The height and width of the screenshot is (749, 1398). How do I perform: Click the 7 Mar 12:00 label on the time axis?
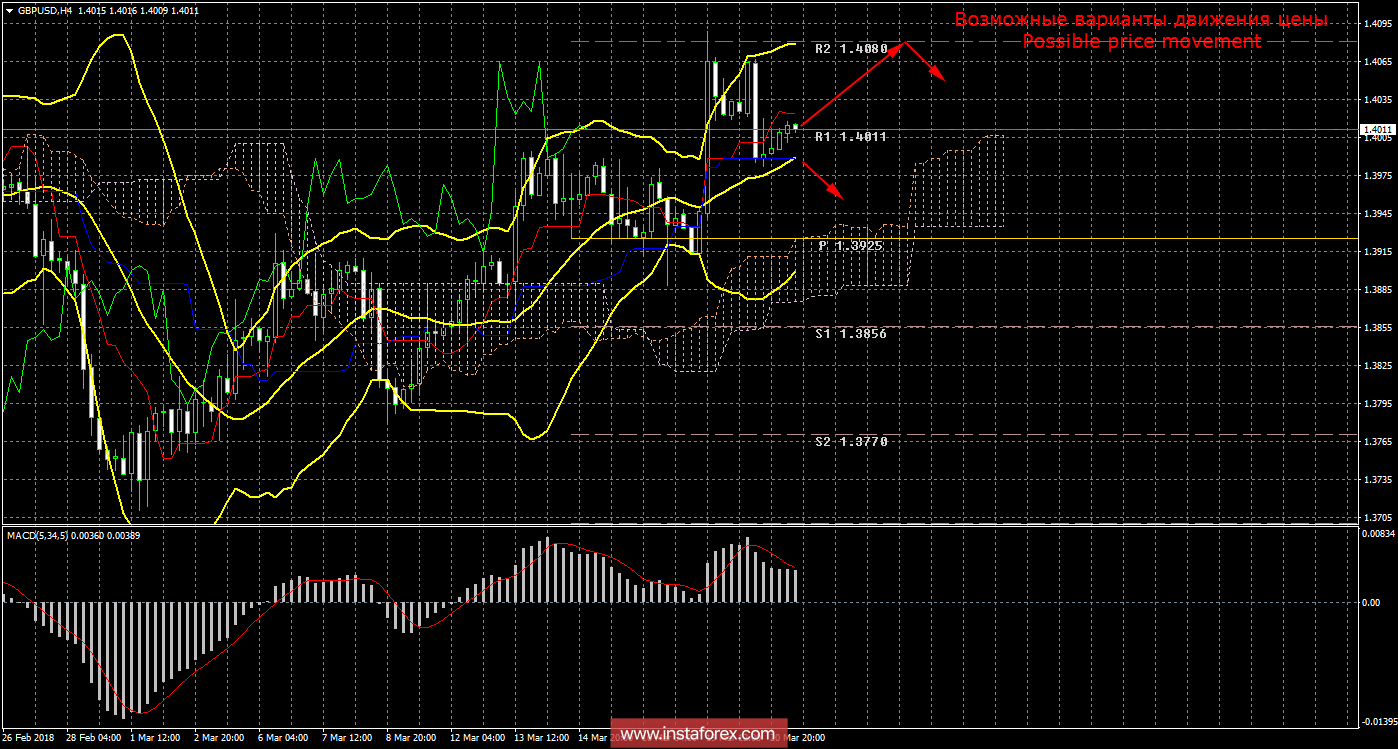pos(347,738)
